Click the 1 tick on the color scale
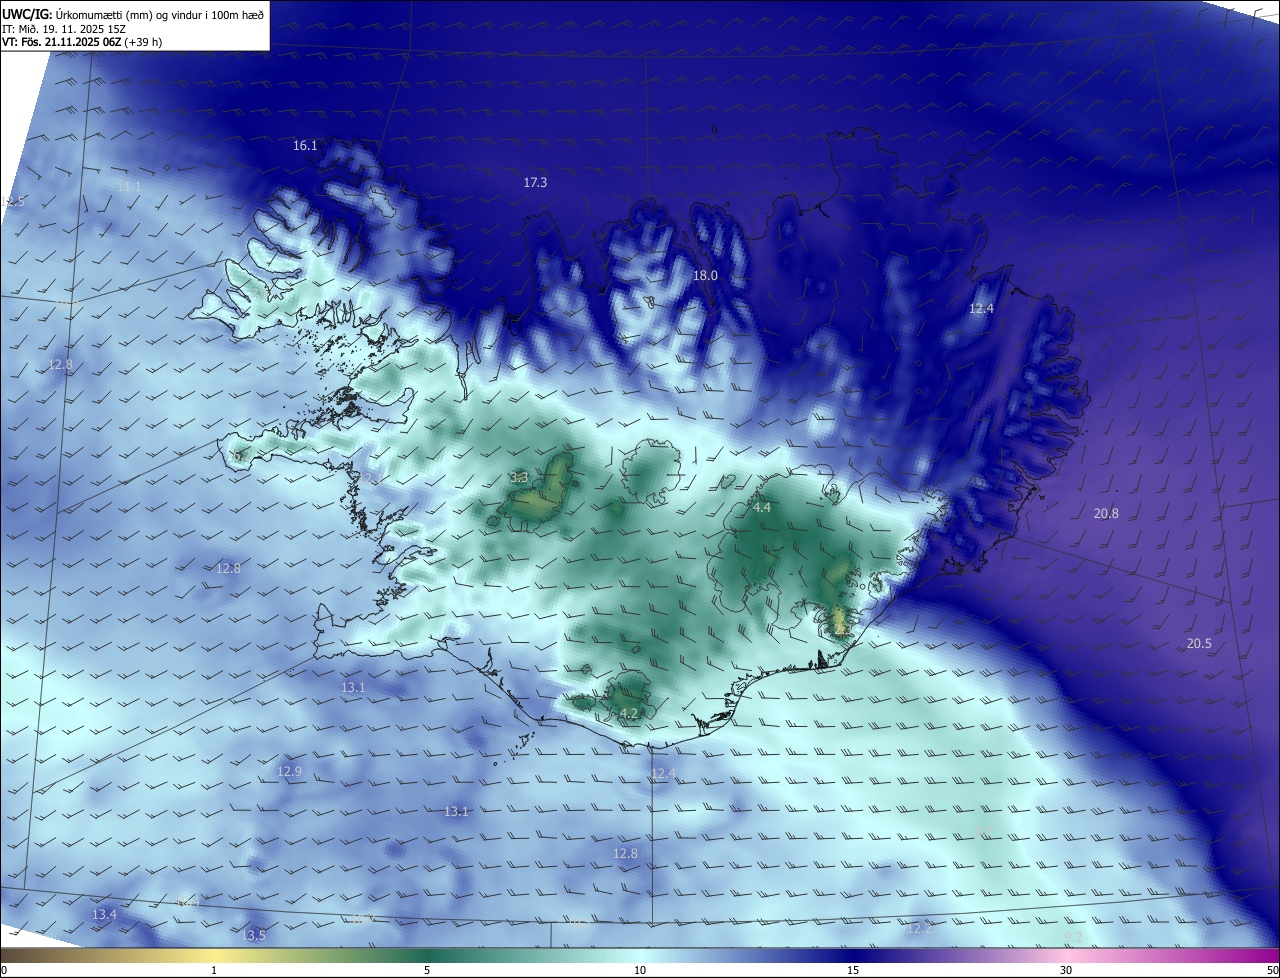Viewport: 1280px width, 978px height. click(214, 970)
